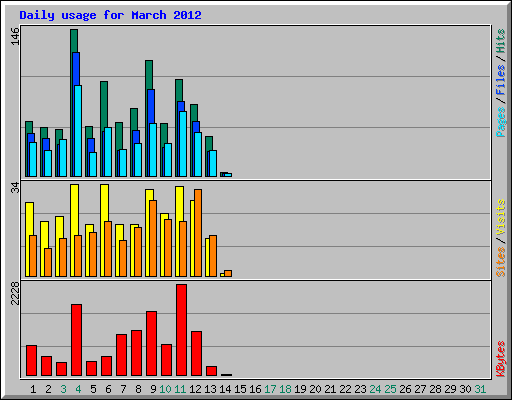Click day "9" on the x-axis
The width and height of the screenshot is (512, 400).
pyautogui.click(x=153, y=389)
